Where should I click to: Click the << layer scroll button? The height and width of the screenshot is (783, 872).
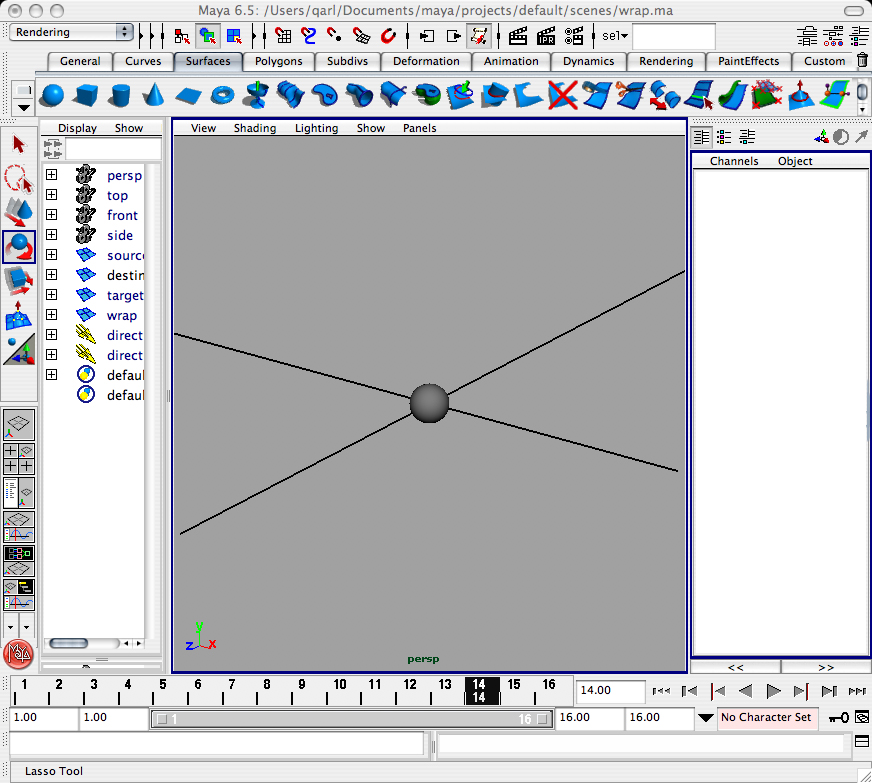click(x=736, y=667)
